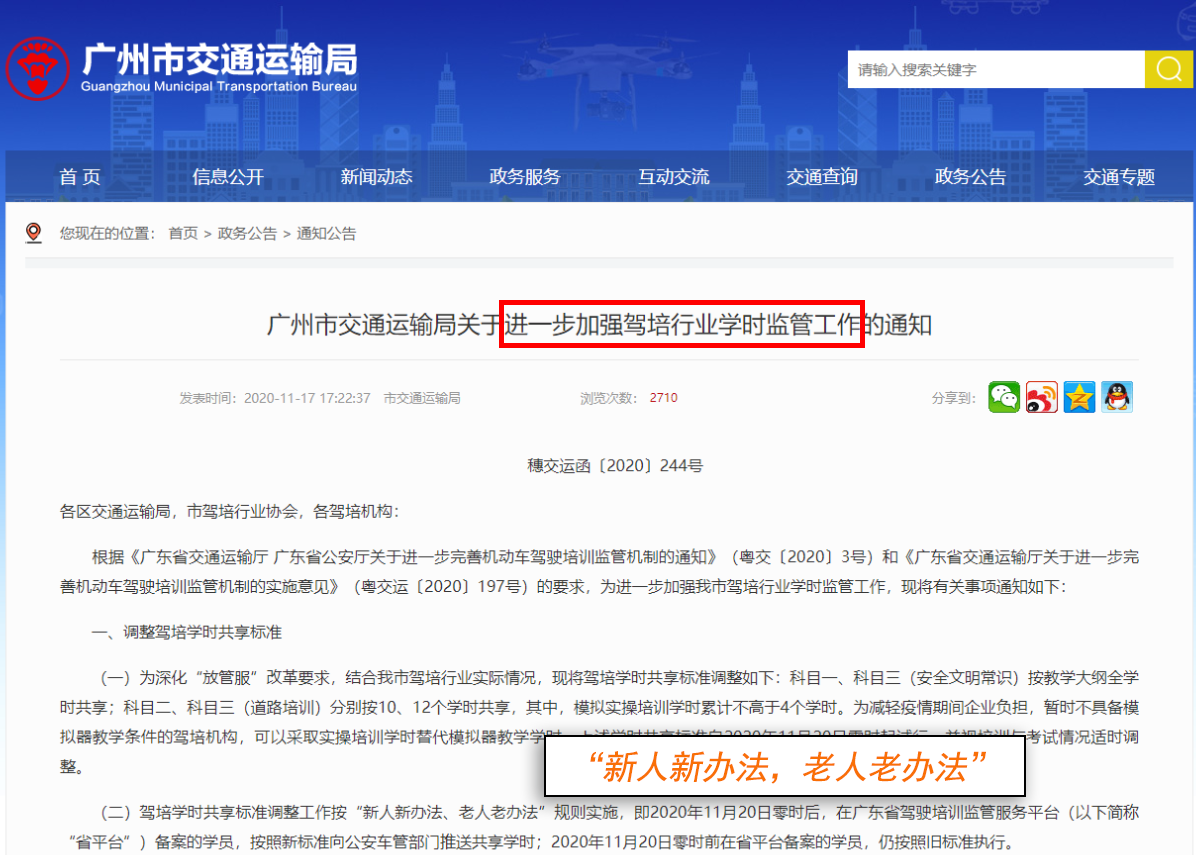The width and height of the screenshot is (1196, 855).
Task: Share the notice via WeChat icon
Action: pos(1004,397)
